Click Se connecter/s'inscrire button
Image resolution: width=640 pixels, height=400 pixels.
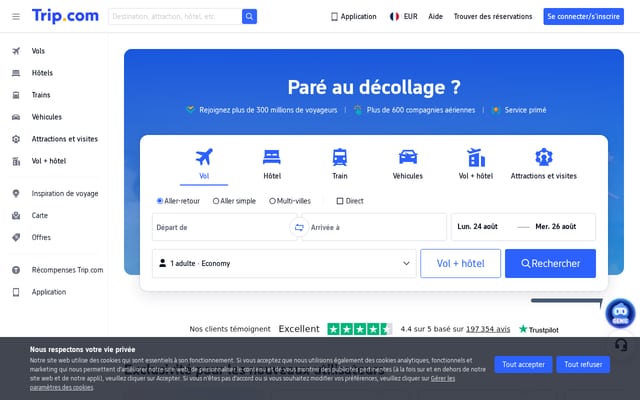(583, 16)
